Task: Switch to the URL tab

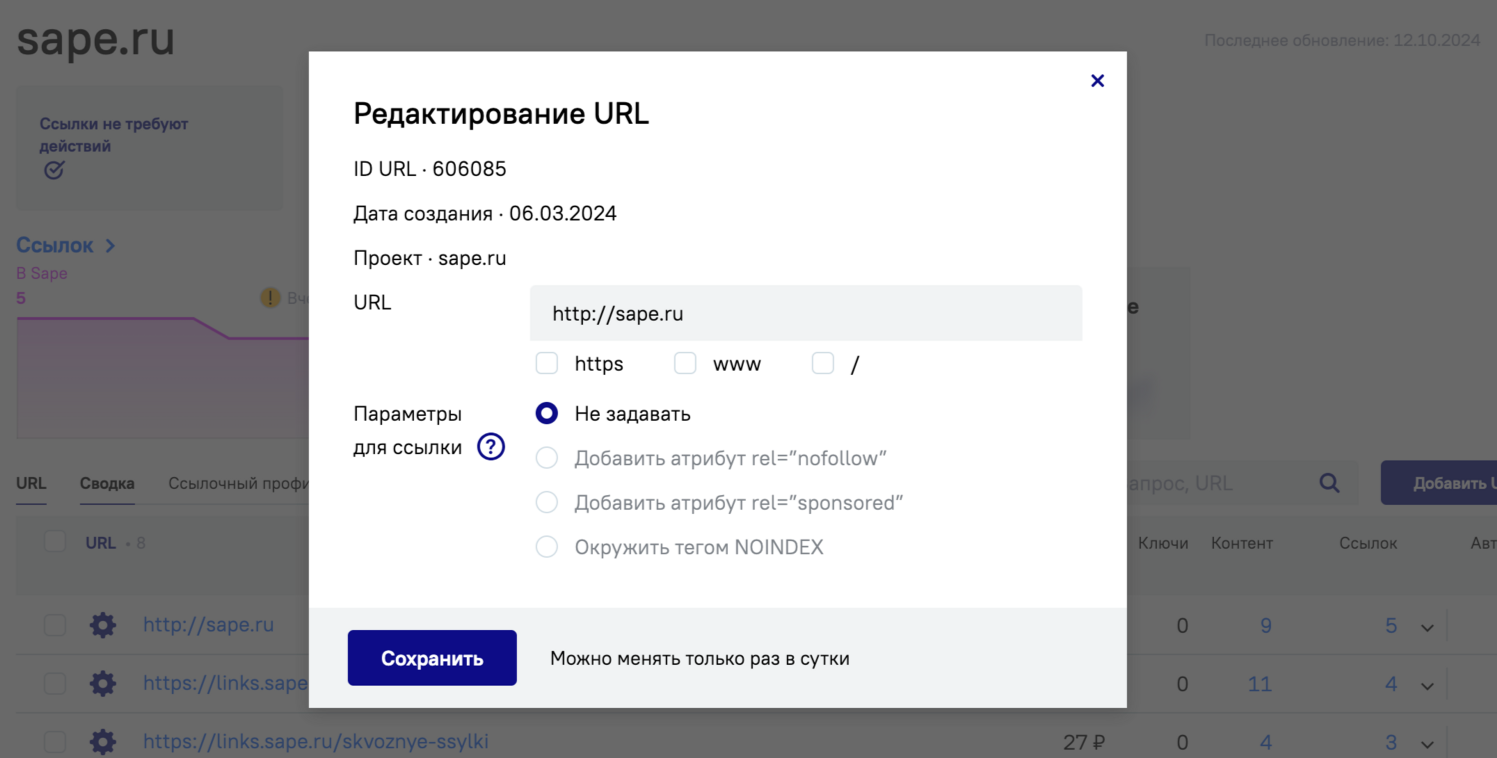Action: point(31,483)
